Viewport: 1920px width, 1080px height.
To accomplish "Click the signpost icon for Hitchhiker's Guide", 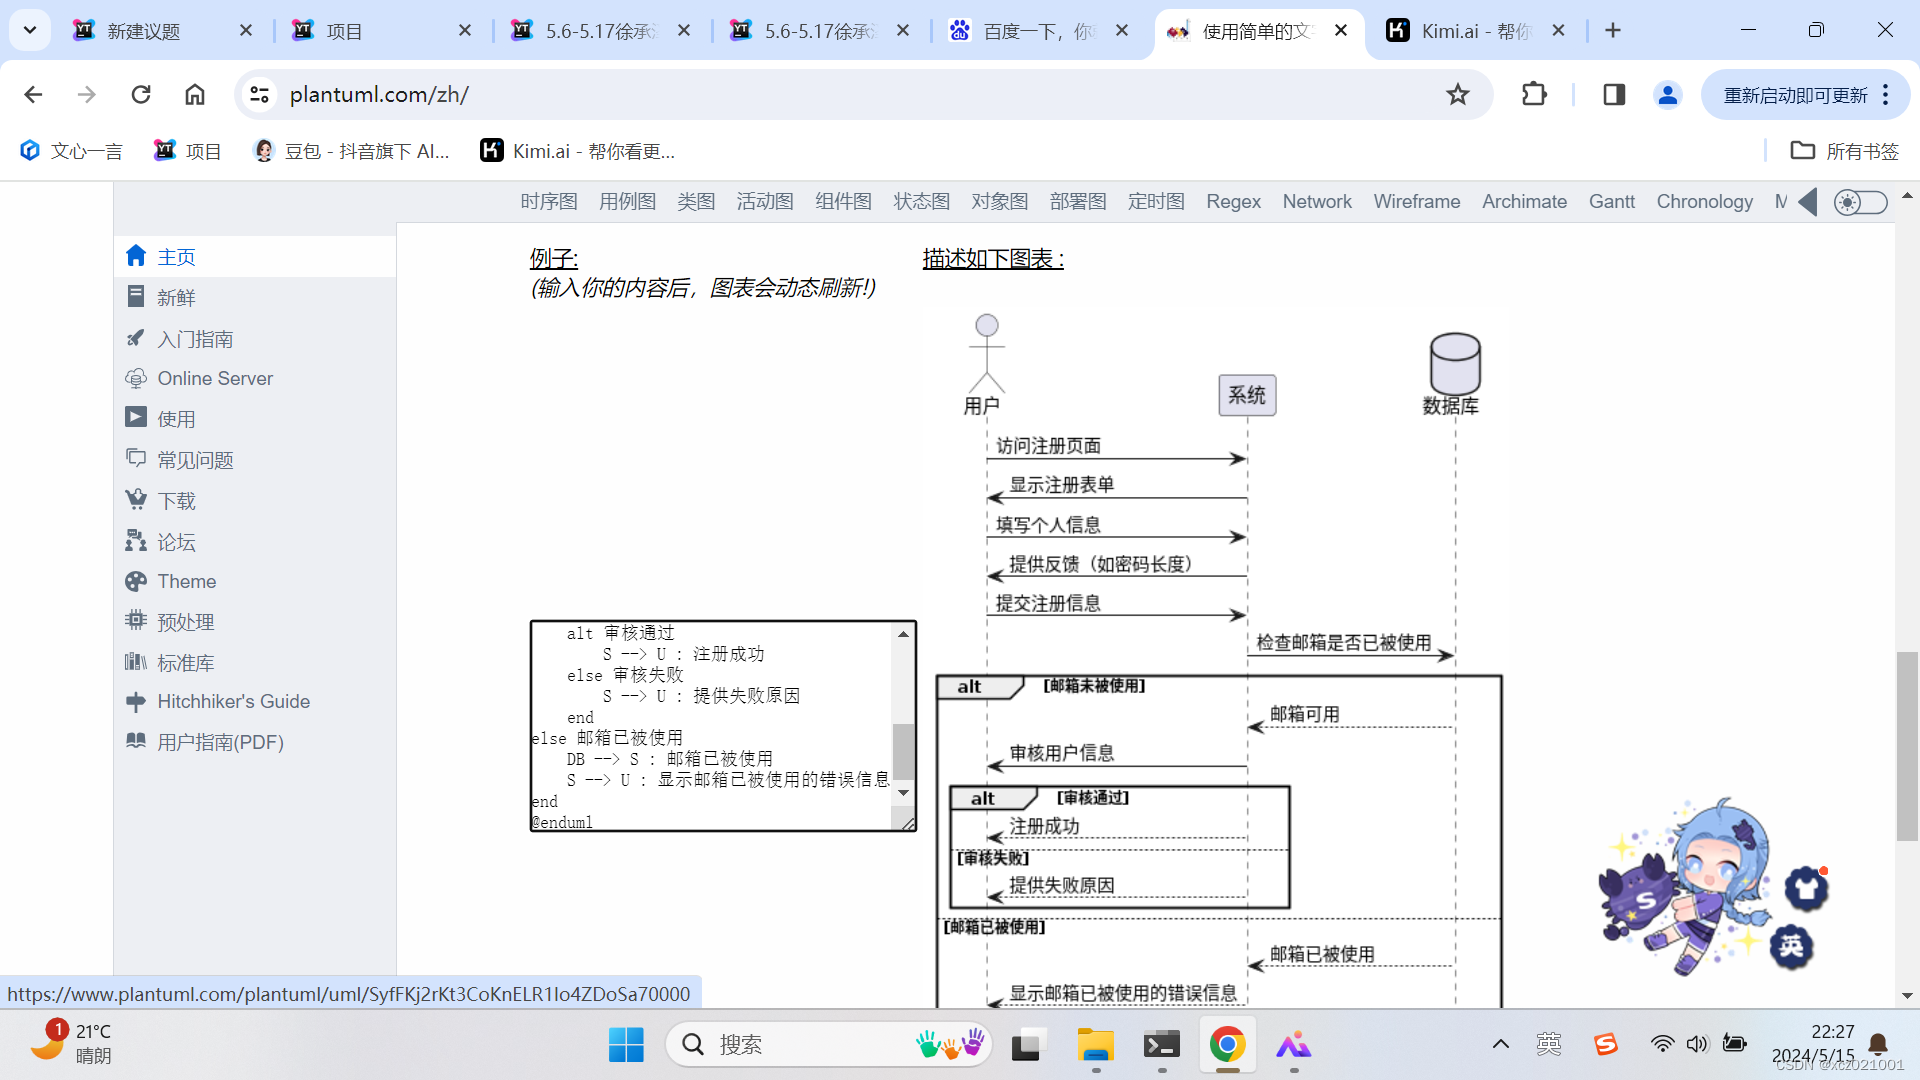I will point(136,701).
